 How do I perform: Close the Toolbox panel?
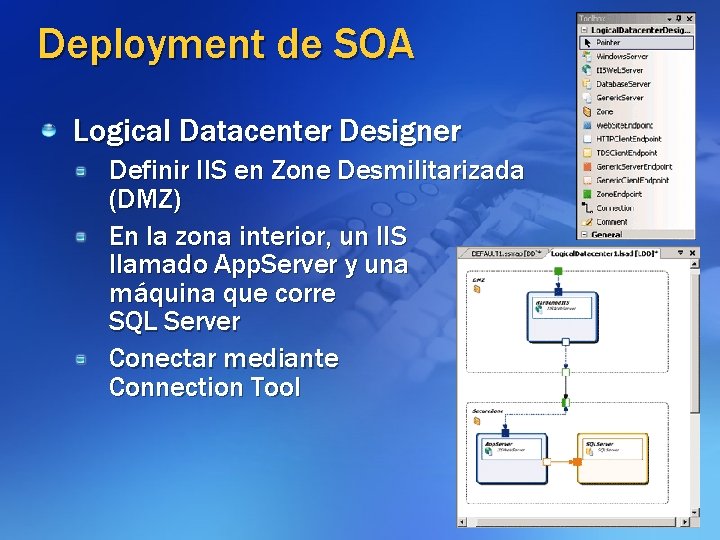pyautogui.click(x=689, y=18)
